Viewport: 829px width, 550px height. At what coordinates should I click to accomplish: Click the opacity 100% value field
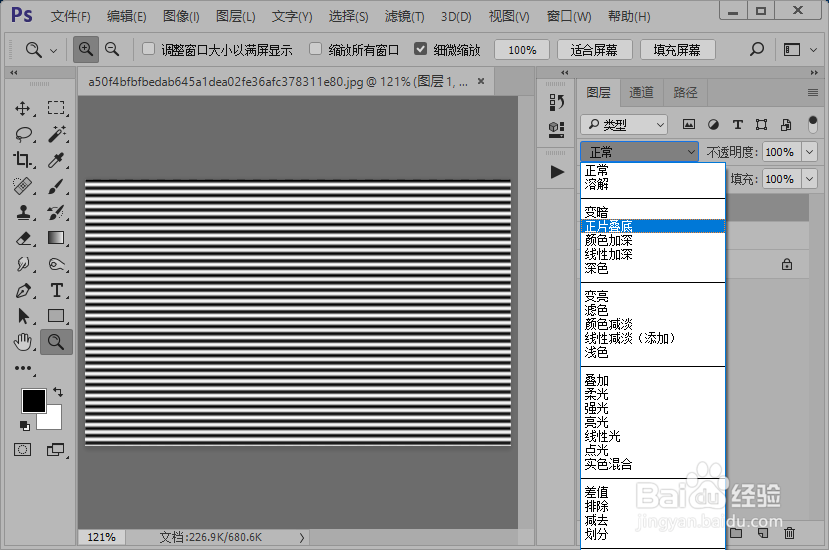click(780, 152)
